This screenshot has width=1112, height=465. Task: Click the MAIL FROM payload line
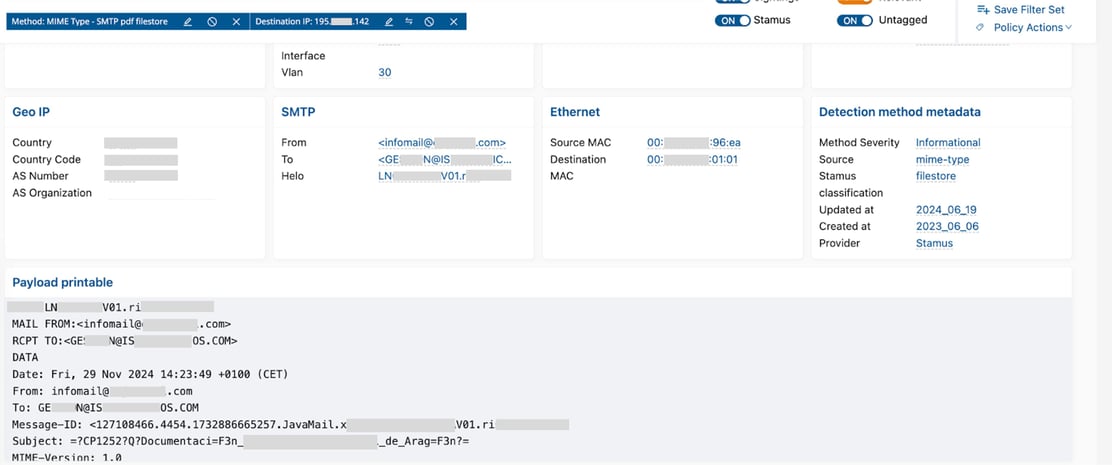pyautogui.click(x=121, y=324)
